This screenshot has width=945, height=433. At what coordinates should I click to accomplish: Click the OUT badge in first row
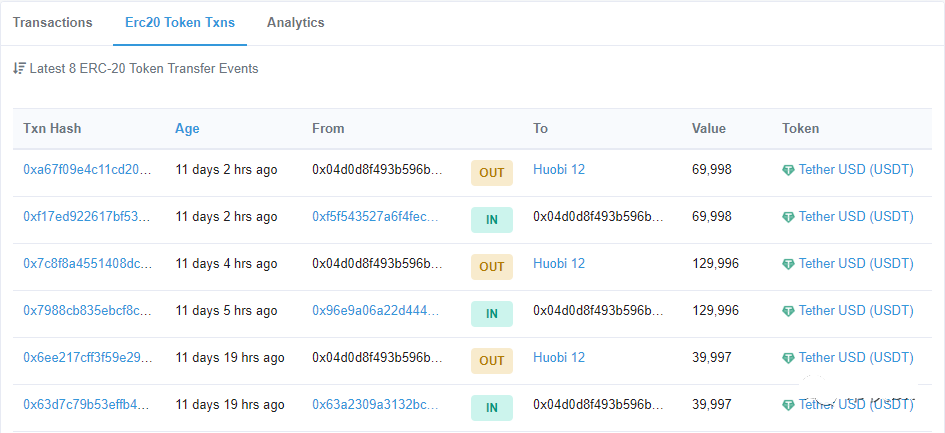pyautogui.click(x=491, y=172)
